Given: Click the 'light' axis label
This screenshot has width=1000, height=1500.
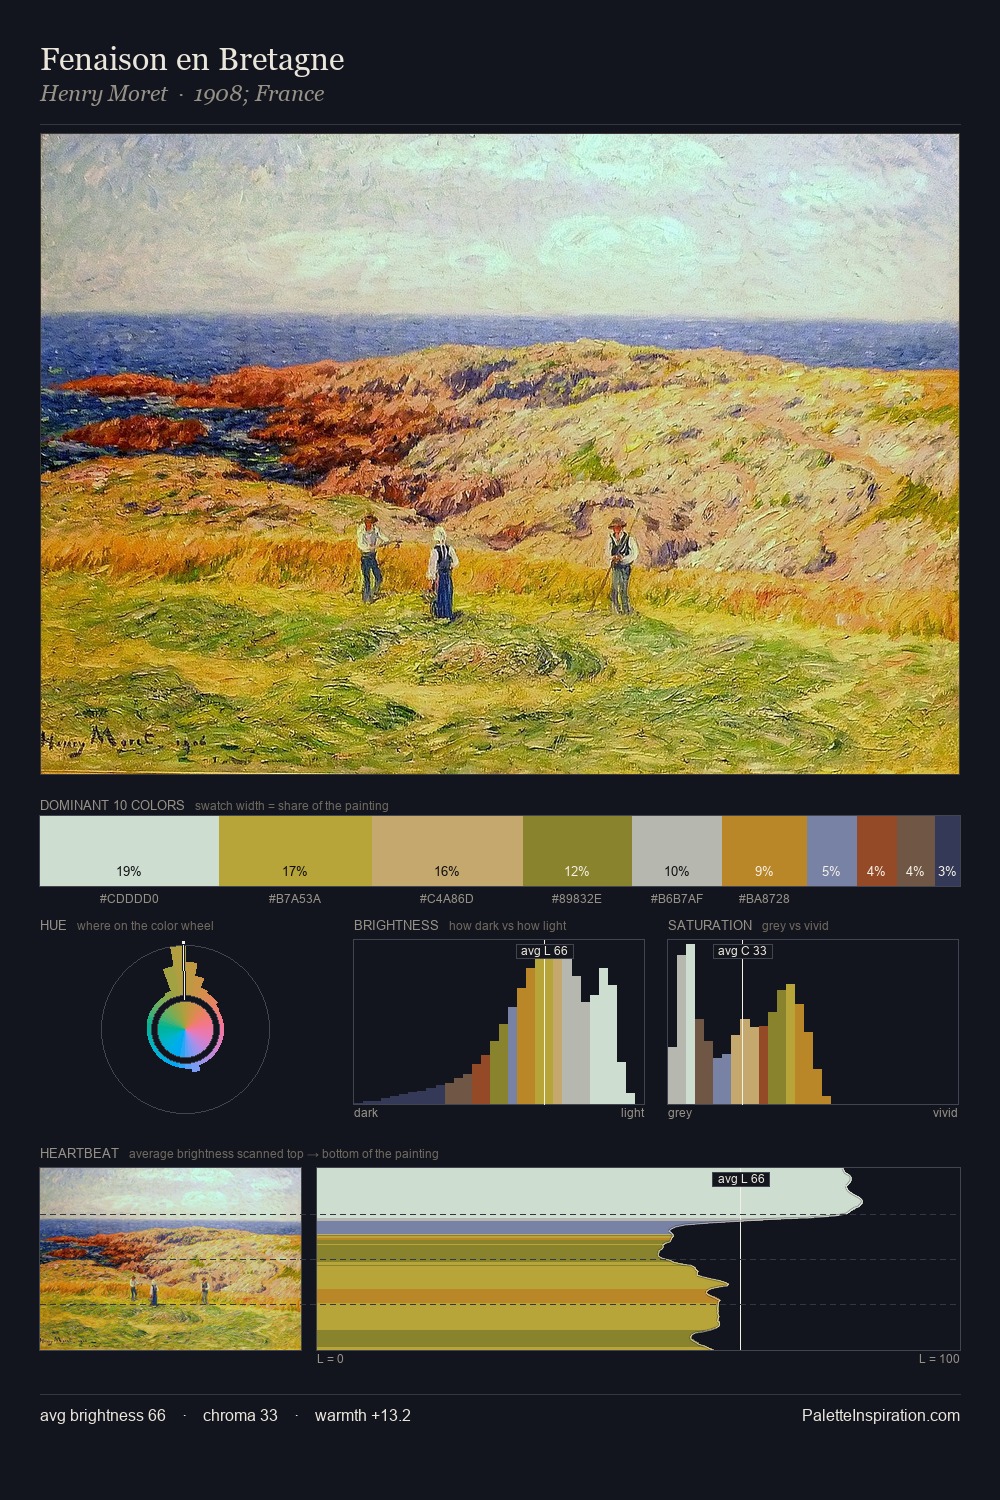Looking at the screenshot, I should (633, 1113).
